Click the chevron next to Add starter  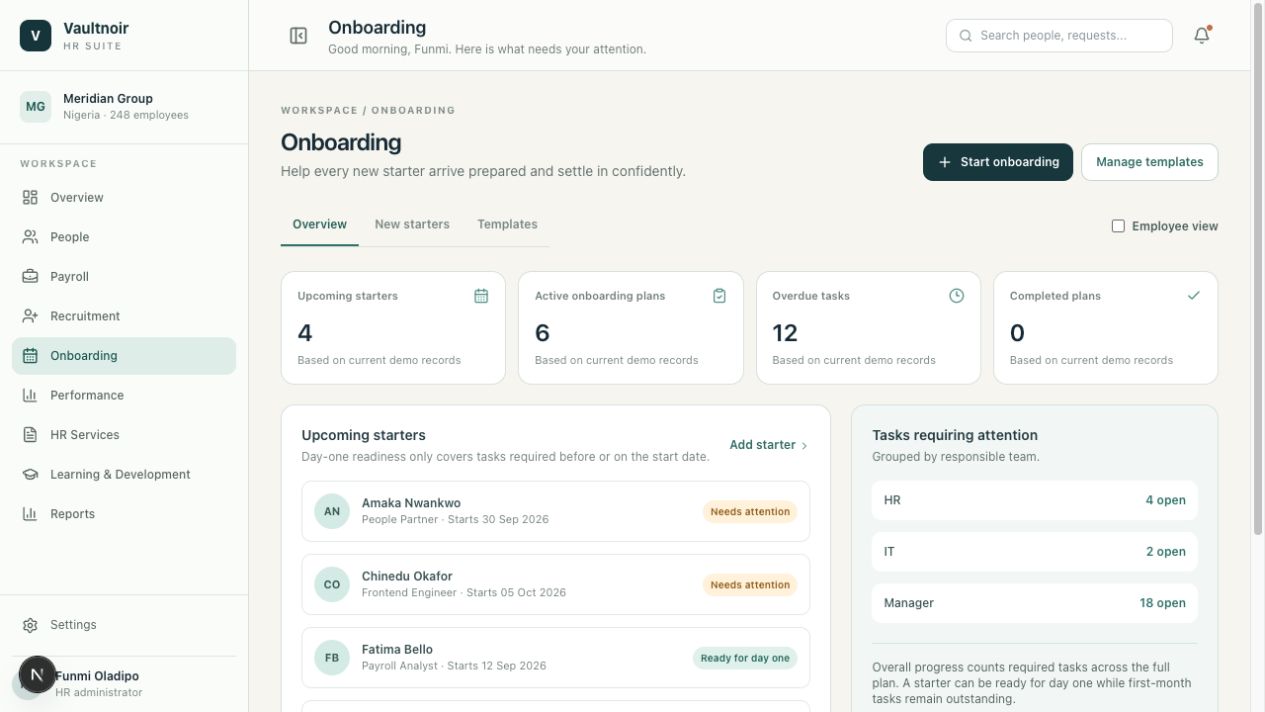tap(804, 446)
